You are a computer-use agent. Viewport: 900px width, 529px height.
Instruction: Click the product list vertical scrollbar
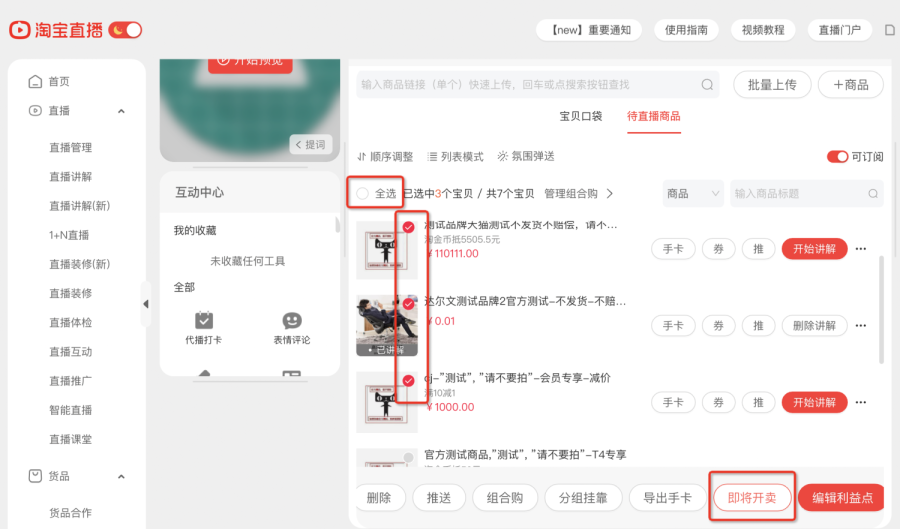[x=881, y=310]
